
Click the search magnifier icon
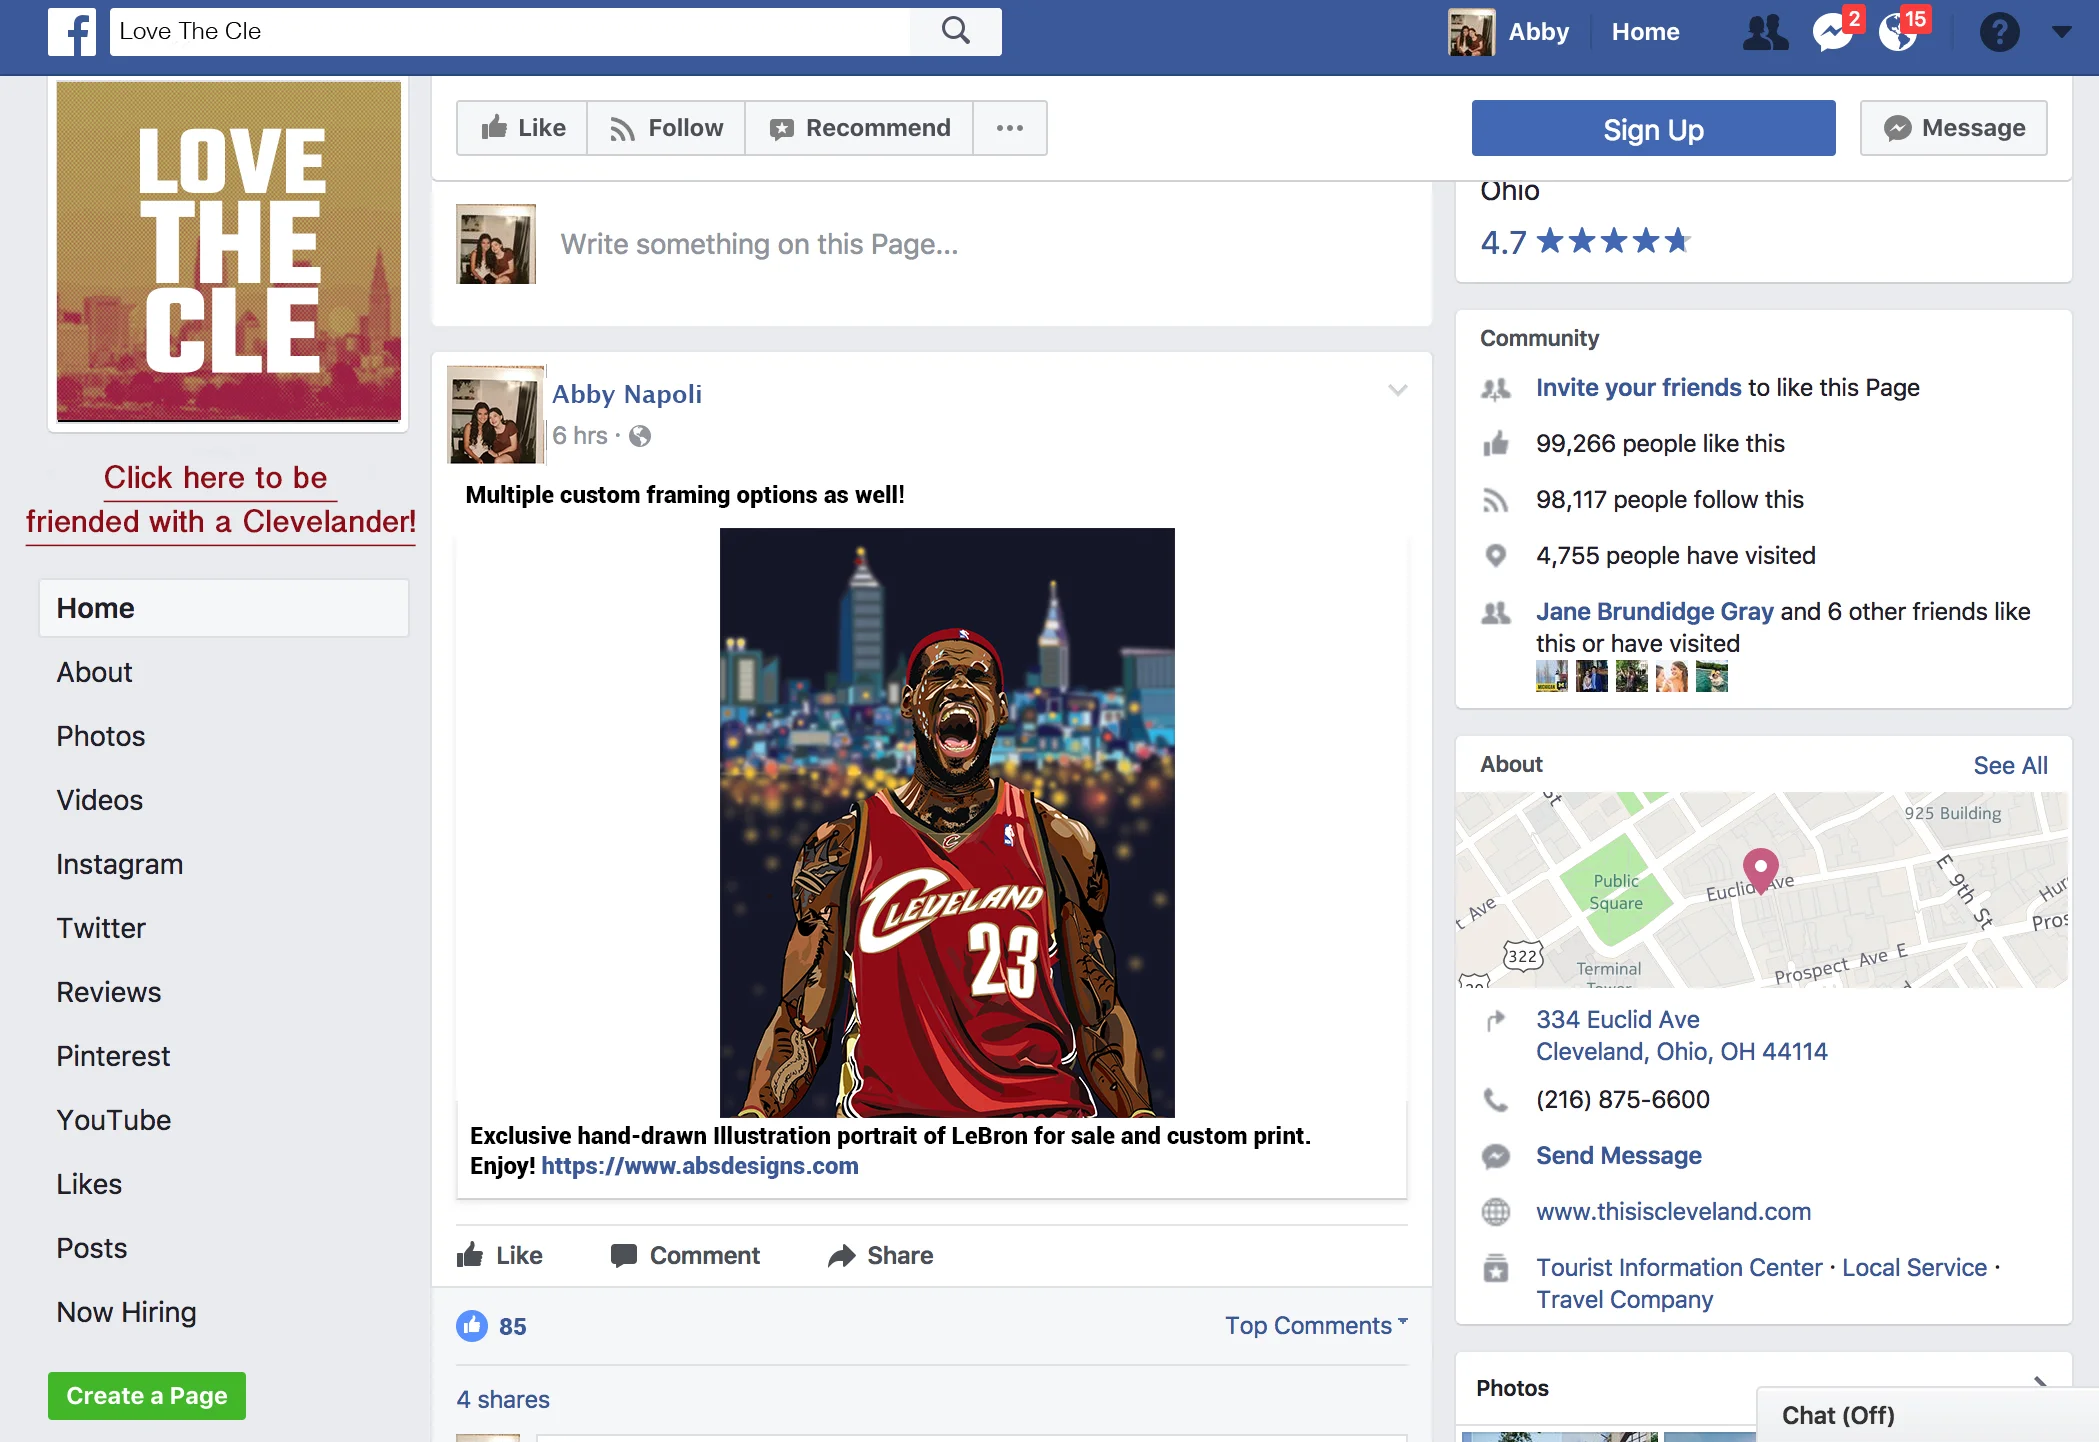coord(955,31)
